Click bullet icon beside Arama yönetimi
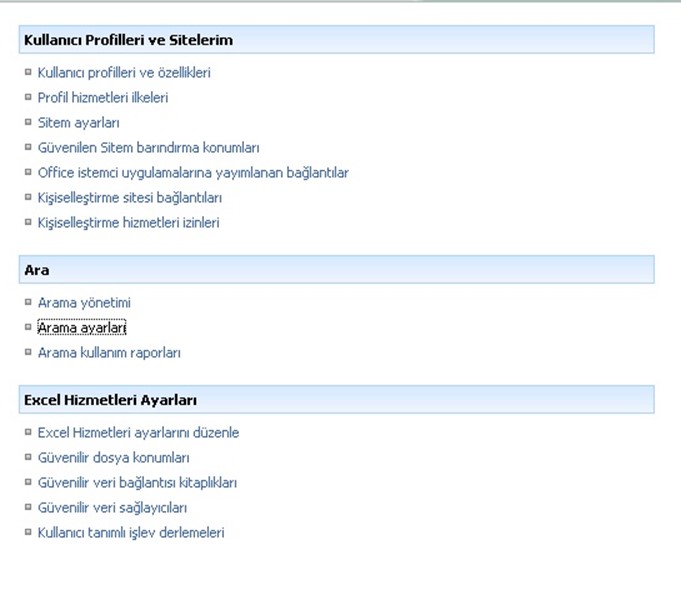 (28, 302)
